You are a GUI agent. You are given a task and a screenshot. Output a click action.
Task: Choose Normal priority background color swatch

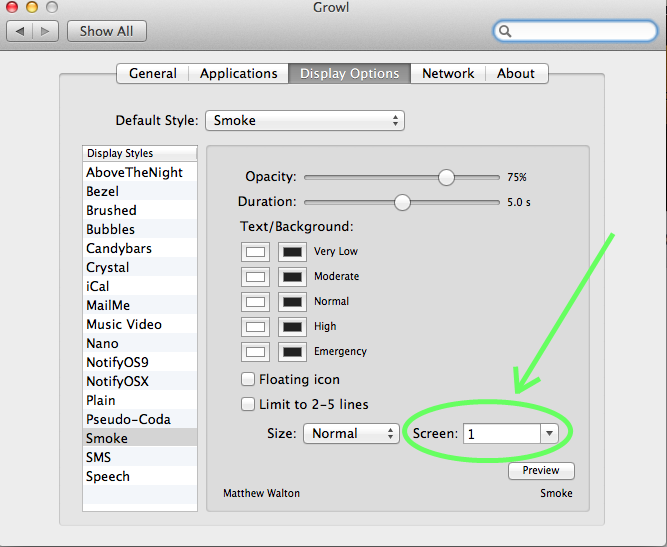[x=292, y=302]
